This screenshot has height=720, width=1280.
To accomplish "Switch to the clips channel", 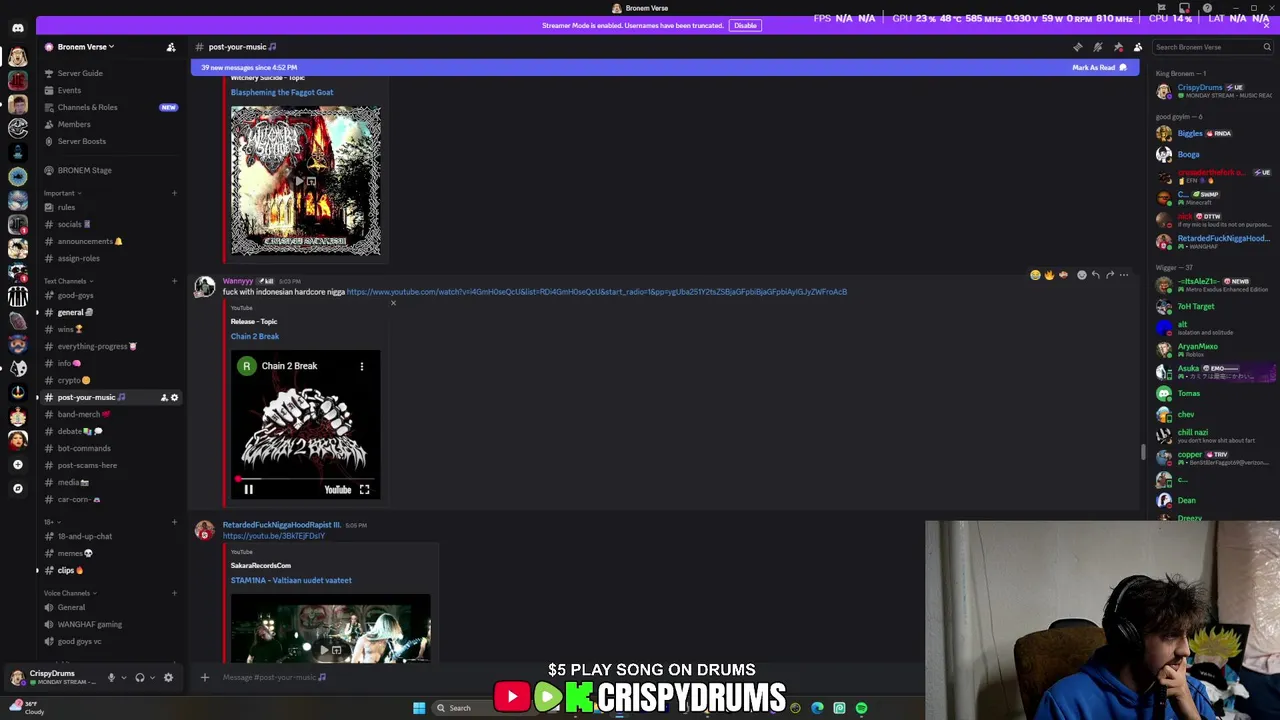I will tap(110, 570).
